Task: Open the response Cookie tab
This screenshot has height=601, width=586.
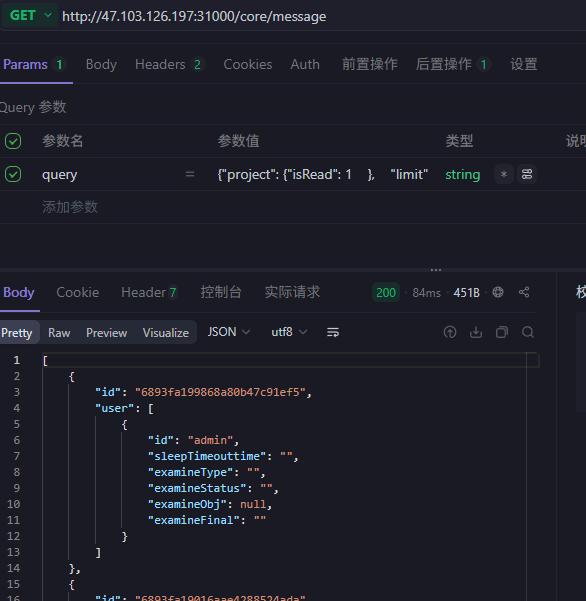Action: click(77, 292)
